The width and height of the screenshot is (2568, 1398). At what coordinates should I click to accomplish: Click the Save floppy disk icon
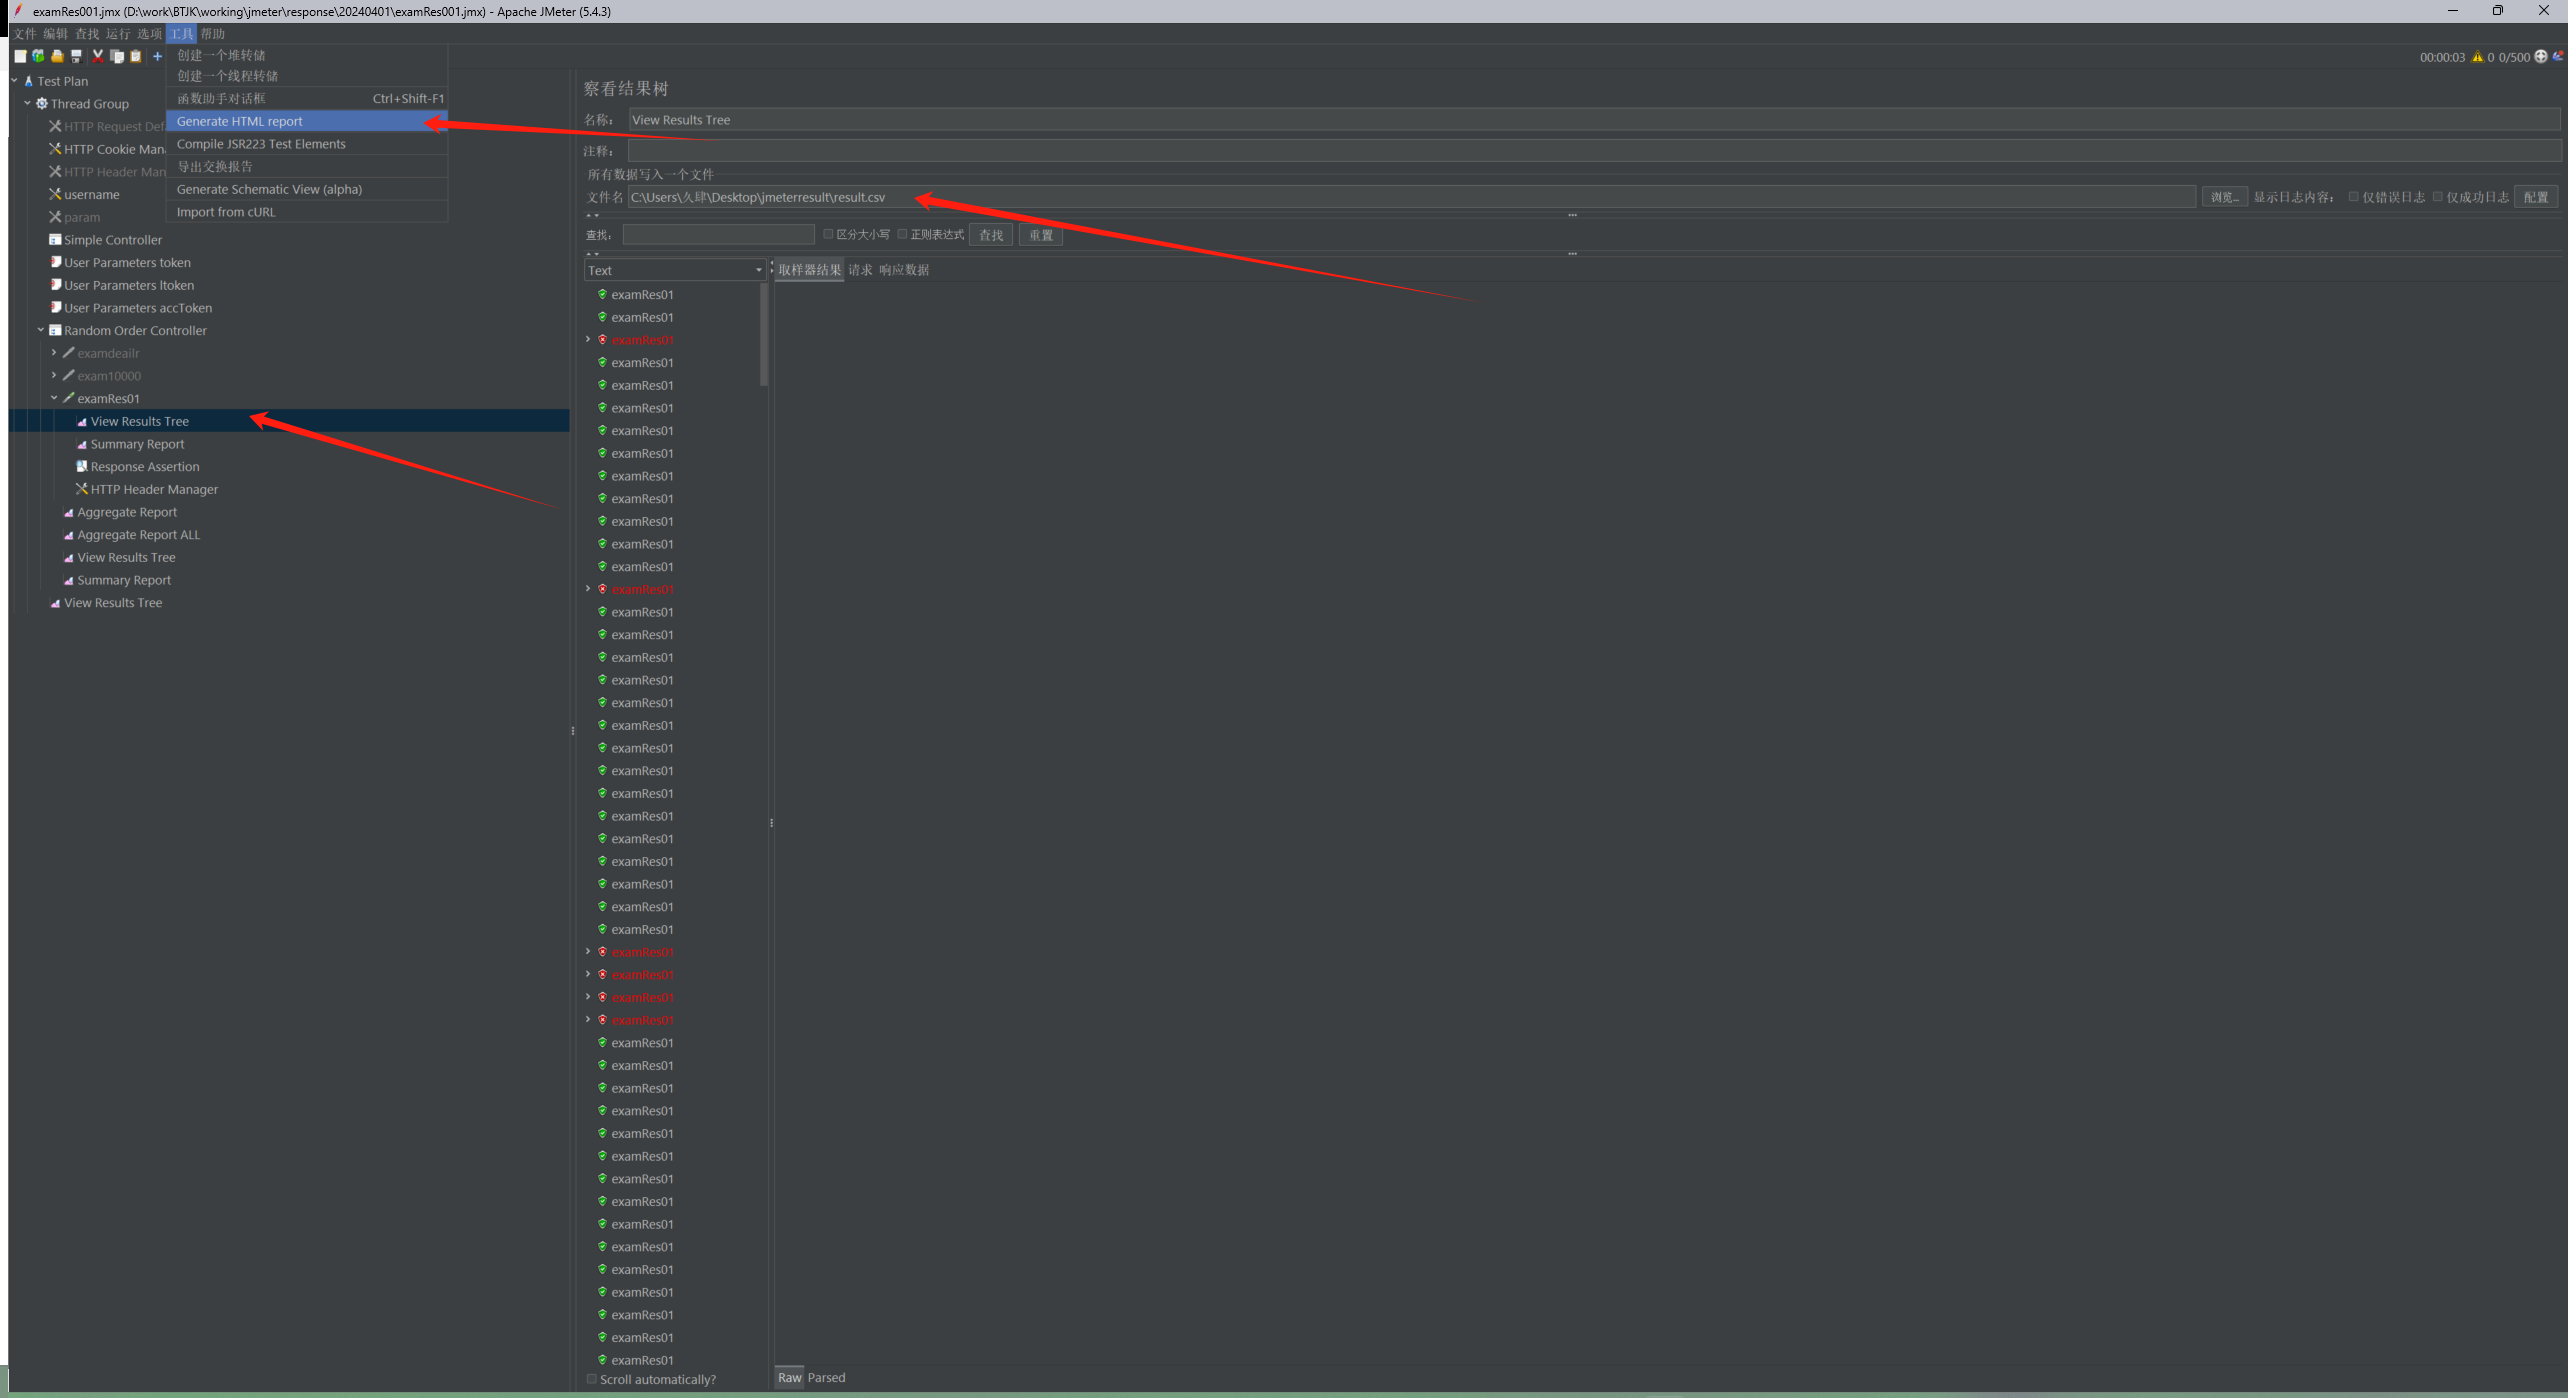(76, 57)
